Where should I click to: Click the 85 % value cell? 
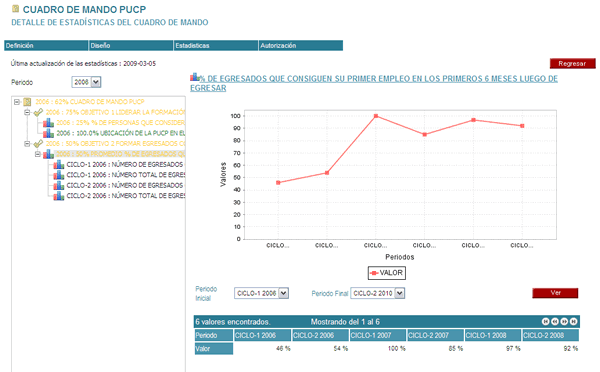435,349
